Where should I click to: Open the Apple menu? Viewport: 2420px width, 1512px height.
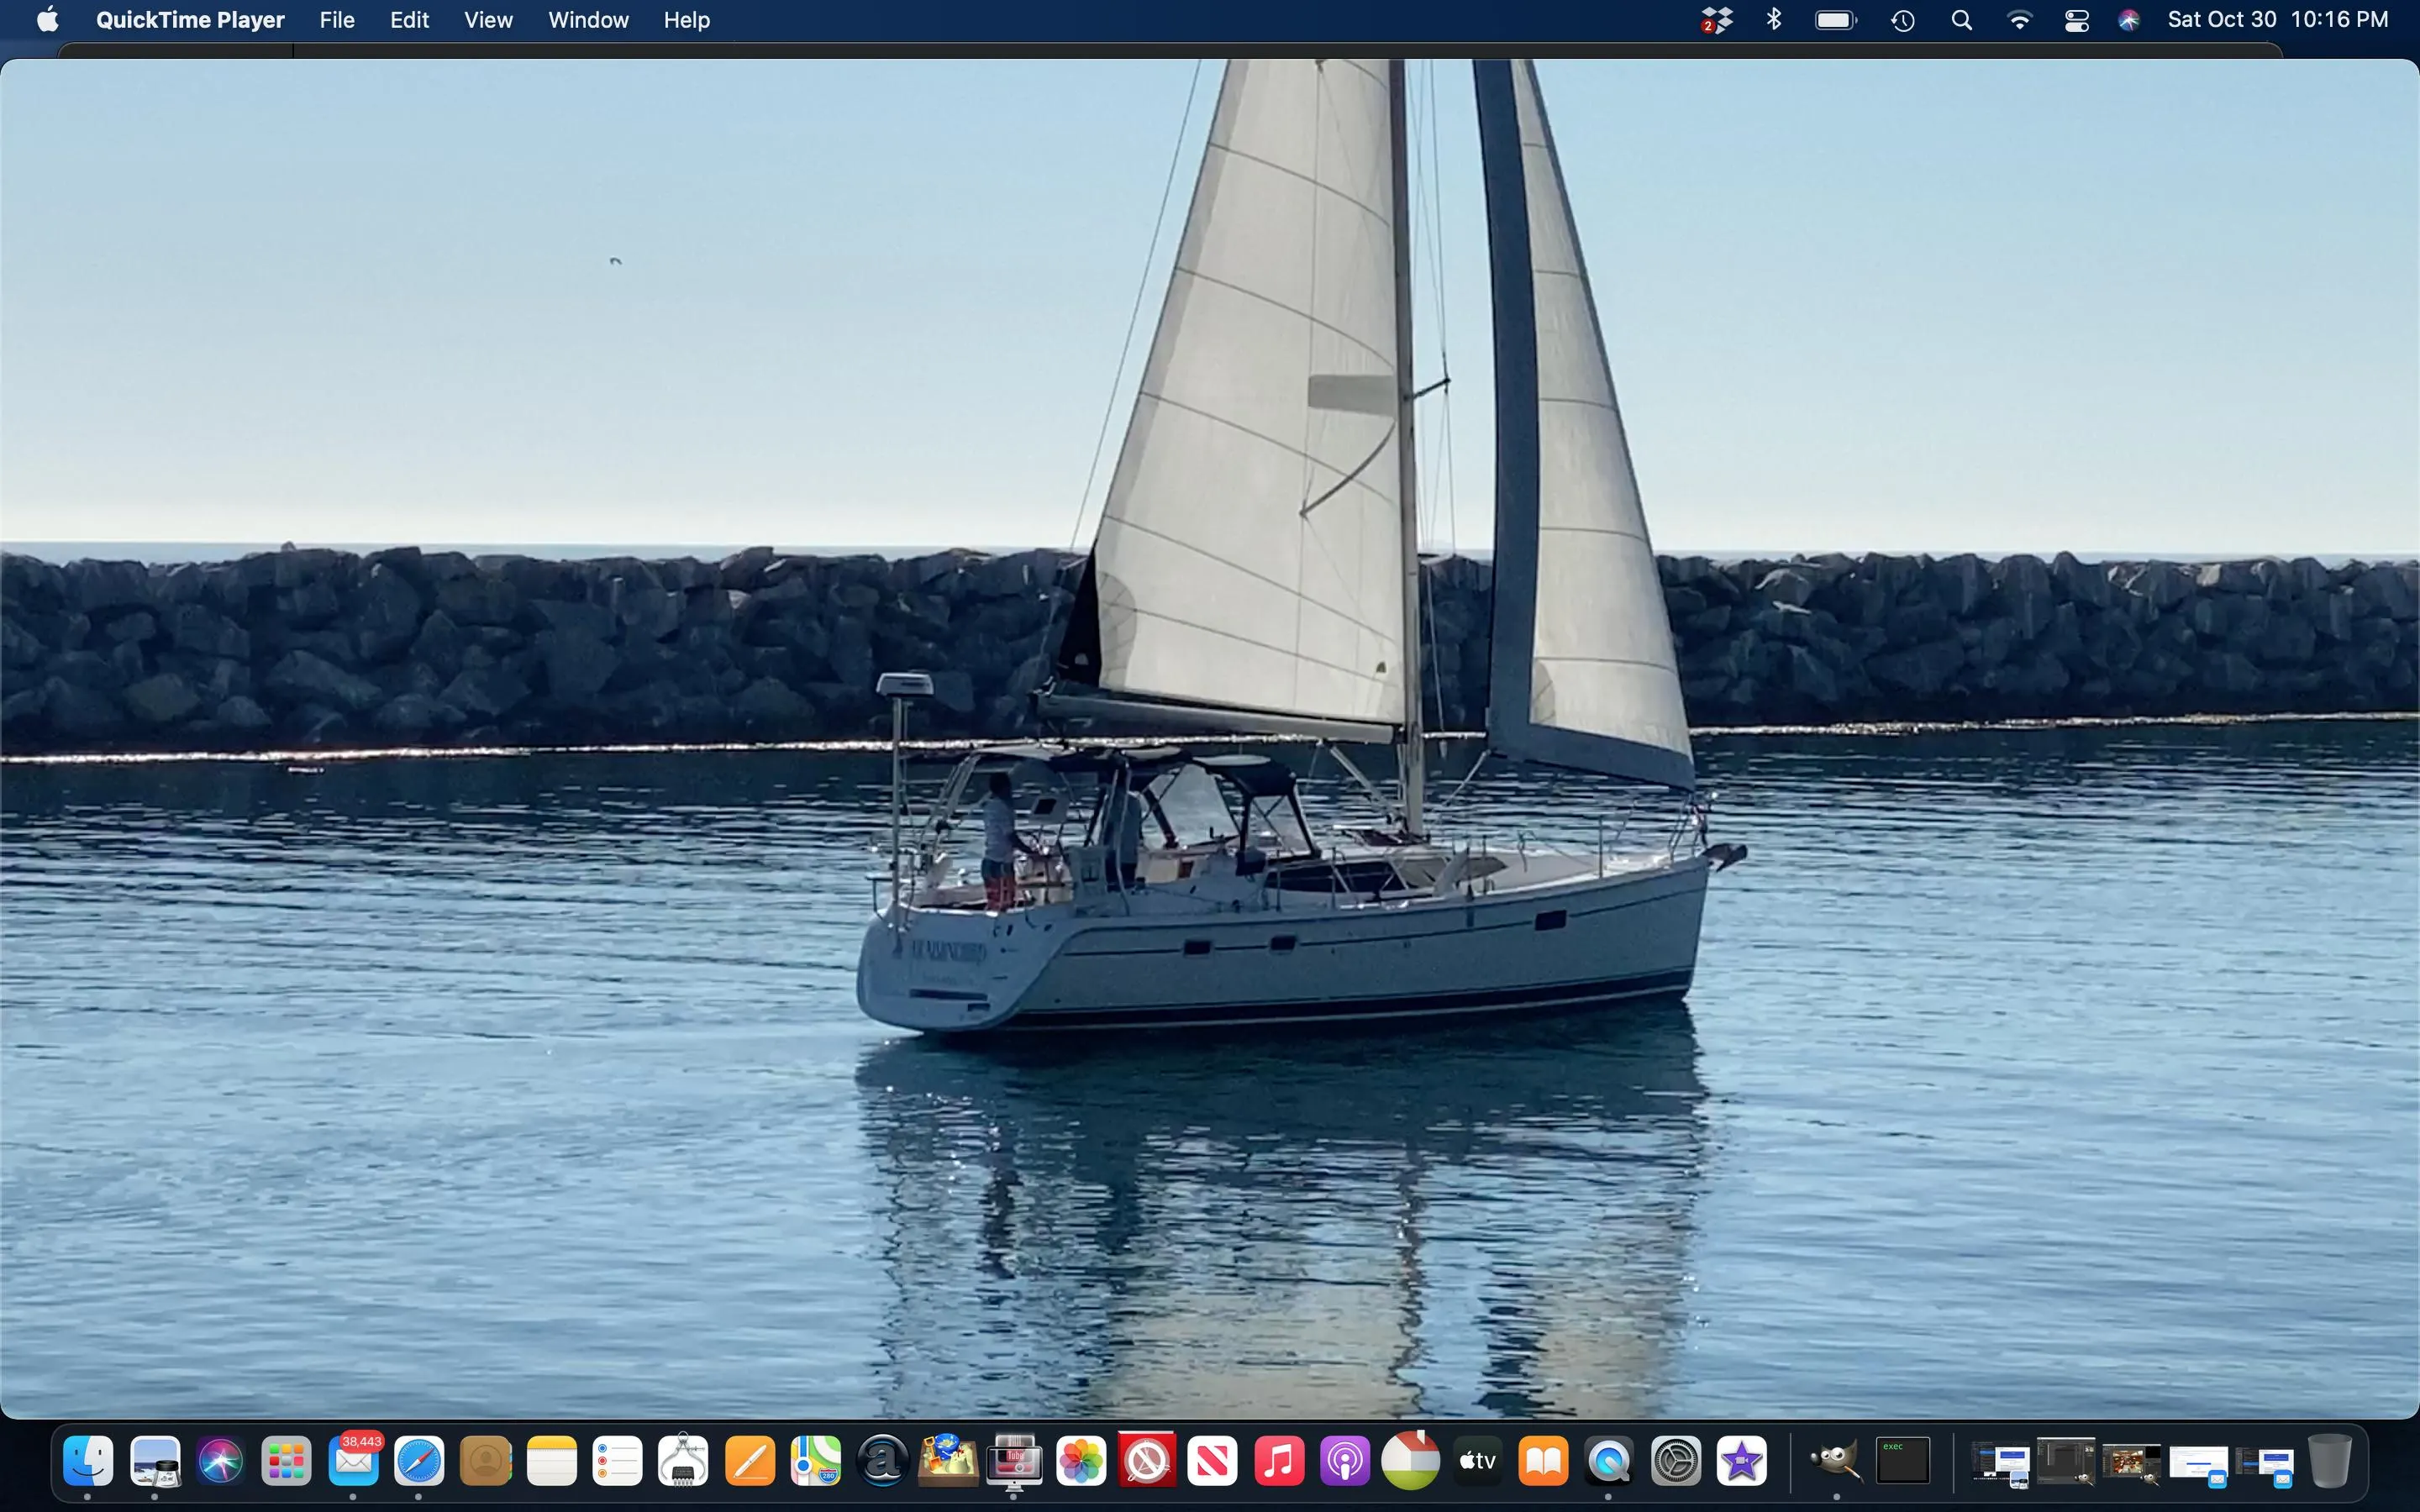(47, 20)
